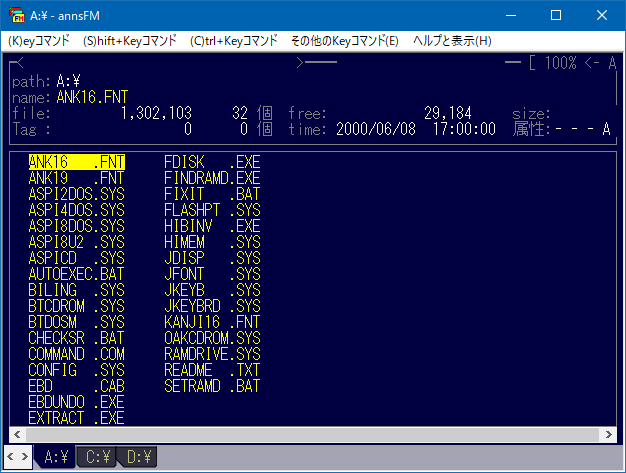Click the annsFM application icon in title bar
This screenshot has height=473, width=626.
pos(17,16)
